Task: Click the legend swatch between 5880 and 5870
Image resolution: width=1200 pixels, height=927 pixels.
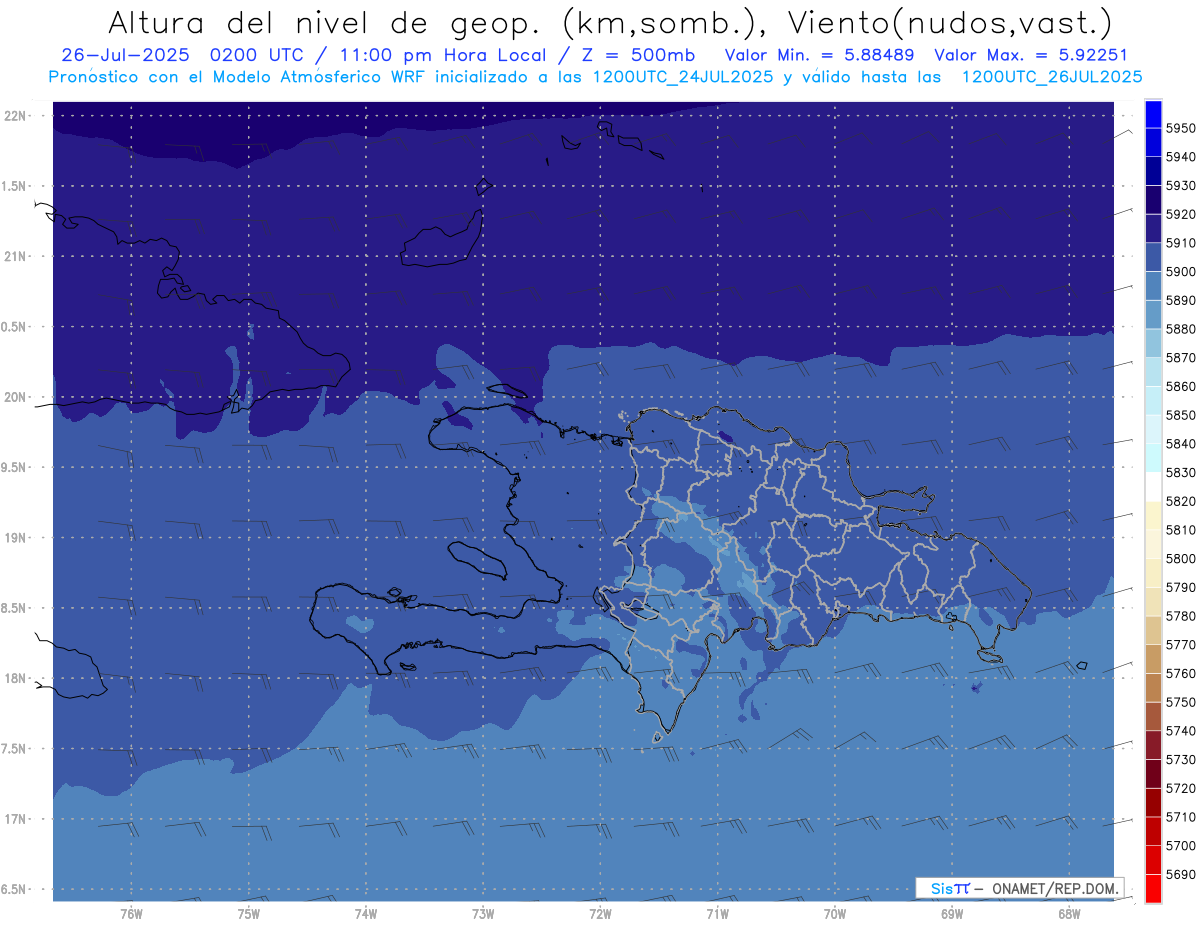Action: [1153, 344]
